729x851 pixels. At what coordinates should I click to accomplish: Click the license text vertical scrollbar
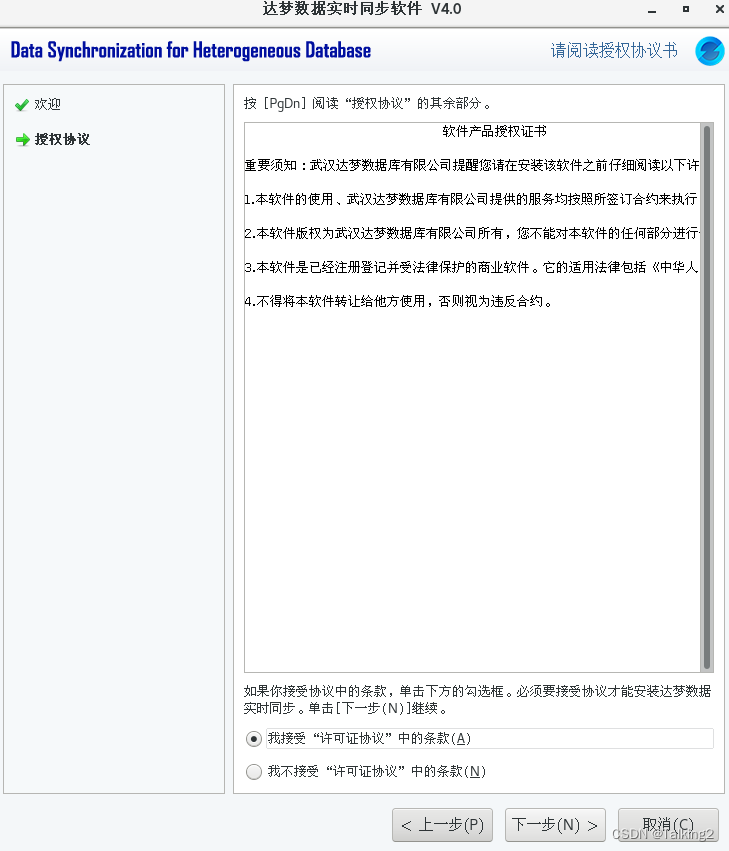tap(707, 397)
